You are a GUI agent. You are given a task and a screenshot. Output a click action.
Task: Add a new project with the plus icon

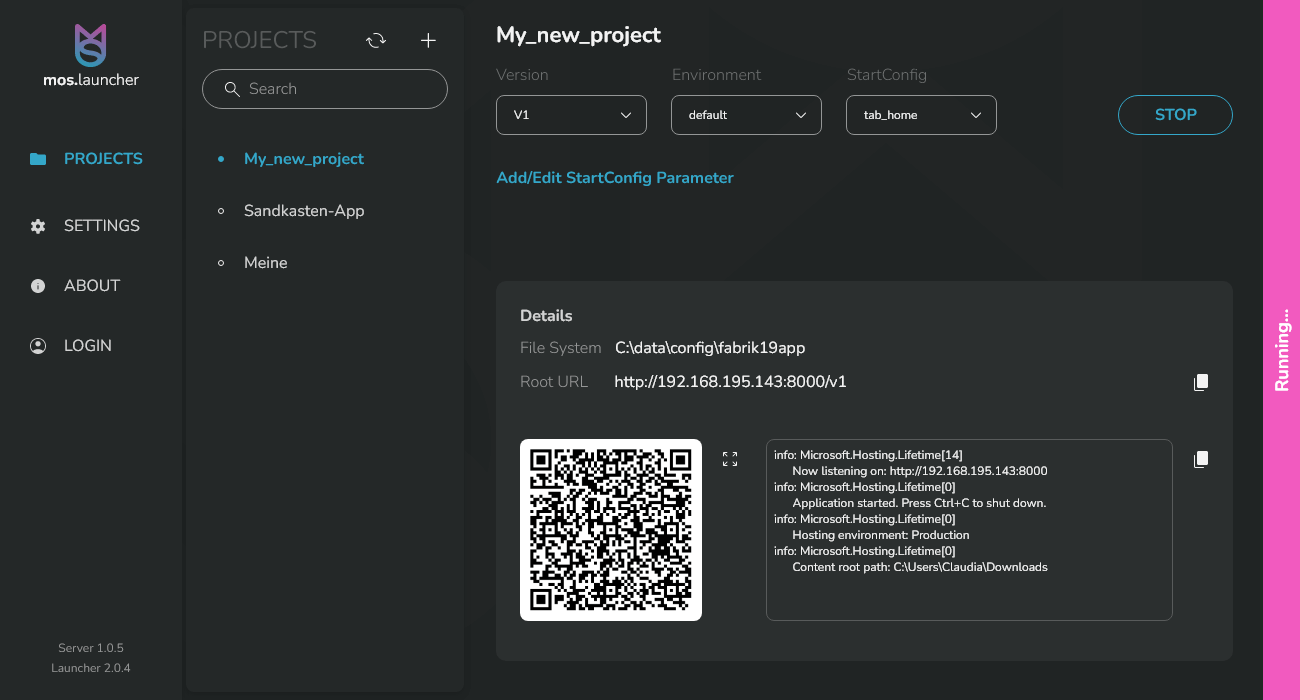tap(428, 40)
